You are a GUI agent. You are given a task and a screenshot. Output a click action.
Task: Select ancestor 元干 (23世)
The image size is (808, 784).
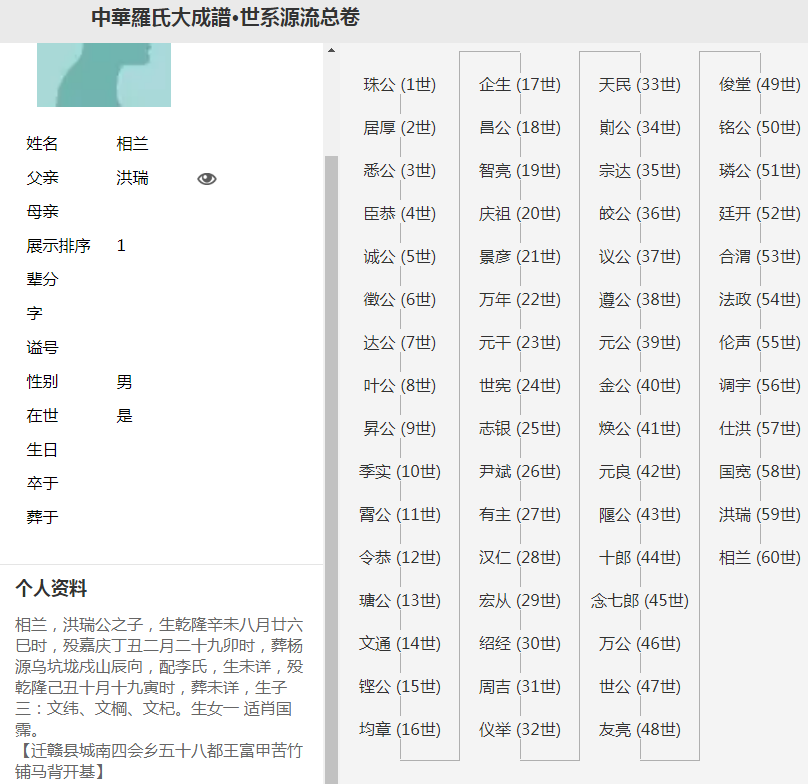point(519,343)
